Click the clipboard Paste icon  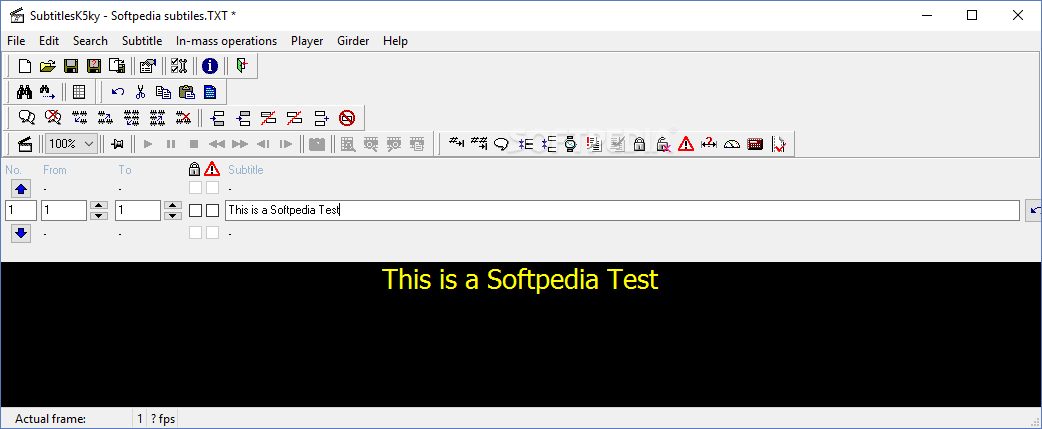187,92
